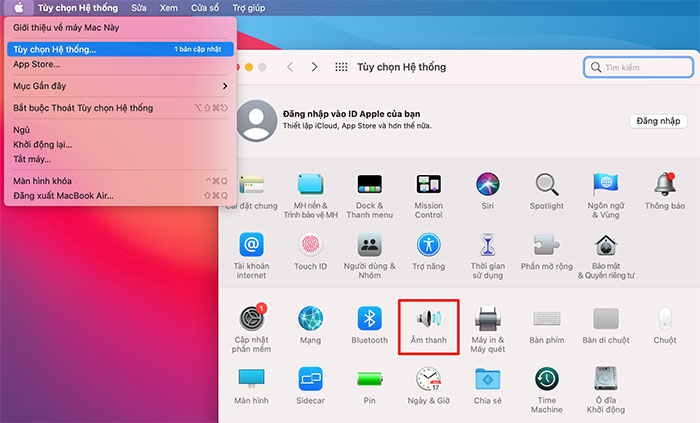Focus the Tìm kiếm search field

click(638, 67)
